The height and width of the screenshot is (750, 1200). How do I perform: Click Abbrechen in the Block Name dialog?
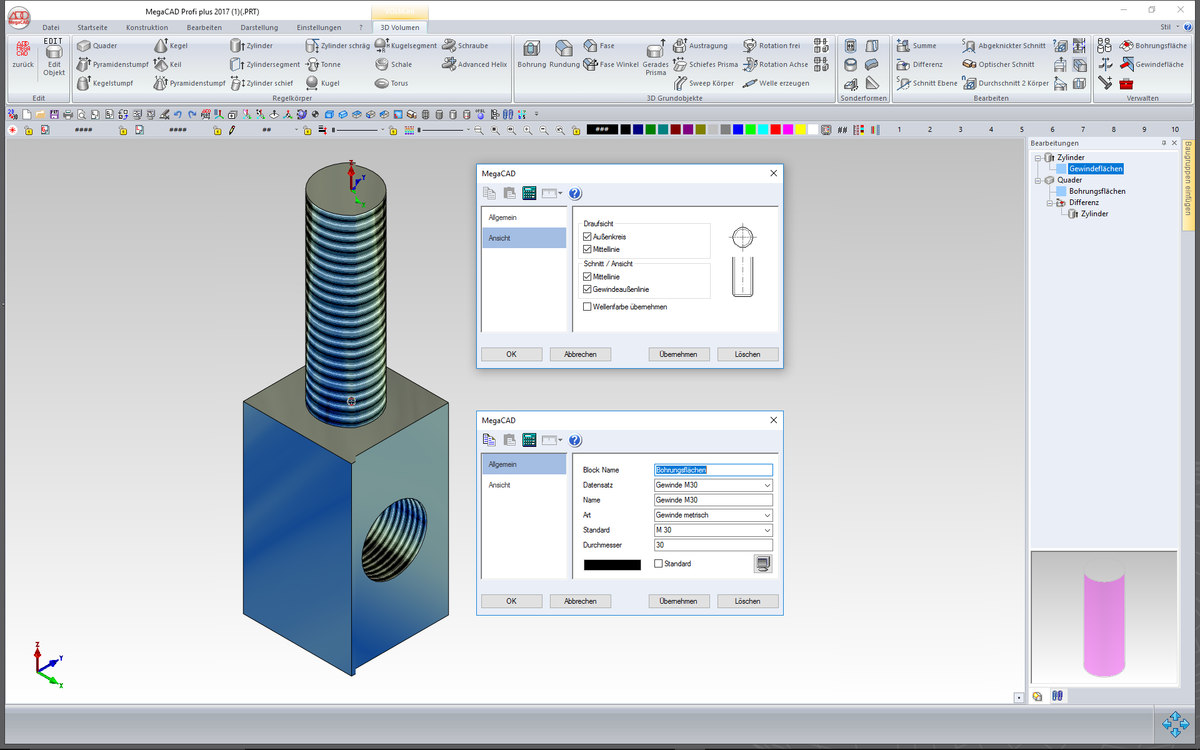click(x=580, y=601)
